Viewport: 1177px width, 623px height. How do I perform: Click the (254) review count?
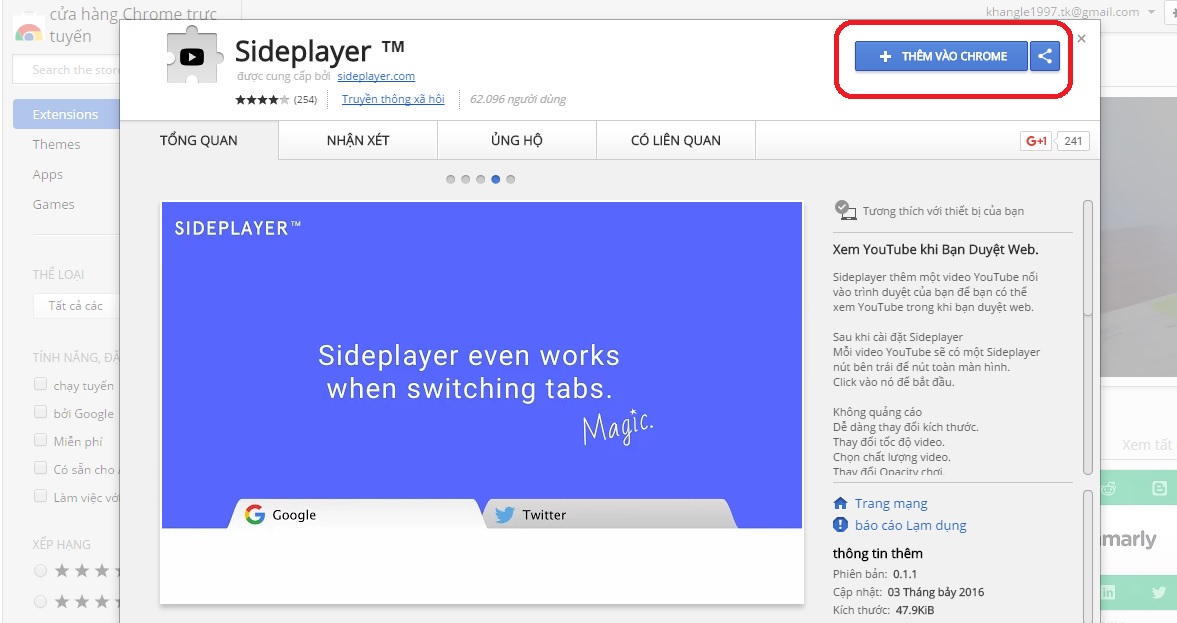pos(305,99)
